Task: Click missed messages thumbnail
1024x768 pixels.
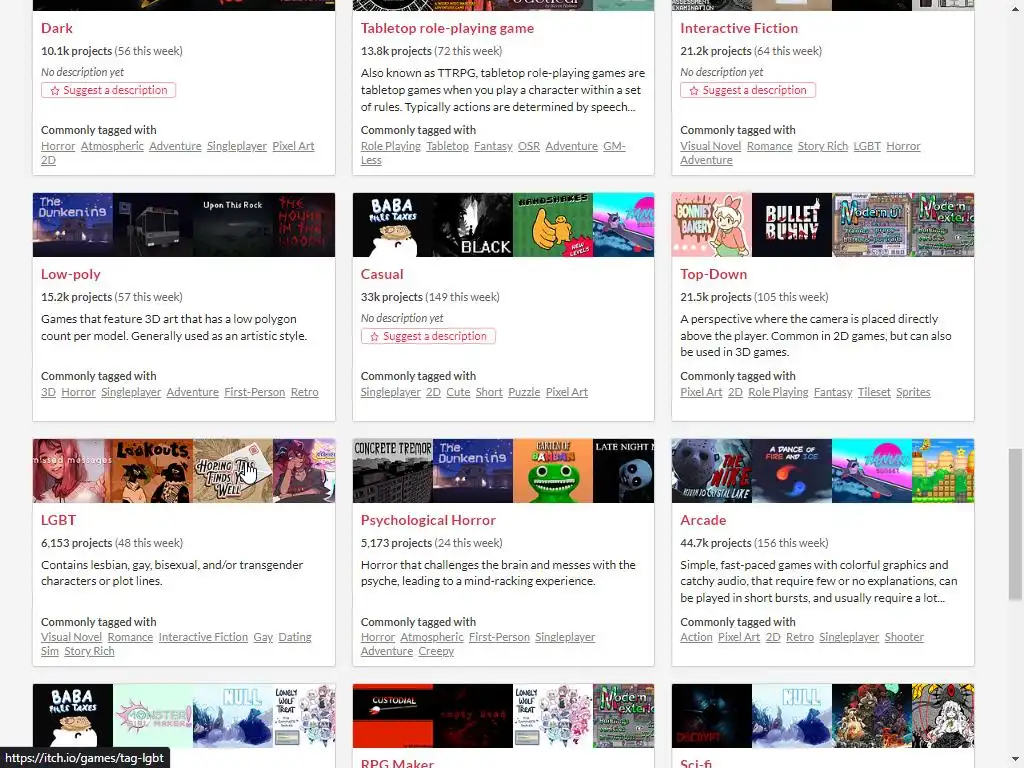Action: pos(72,471)
